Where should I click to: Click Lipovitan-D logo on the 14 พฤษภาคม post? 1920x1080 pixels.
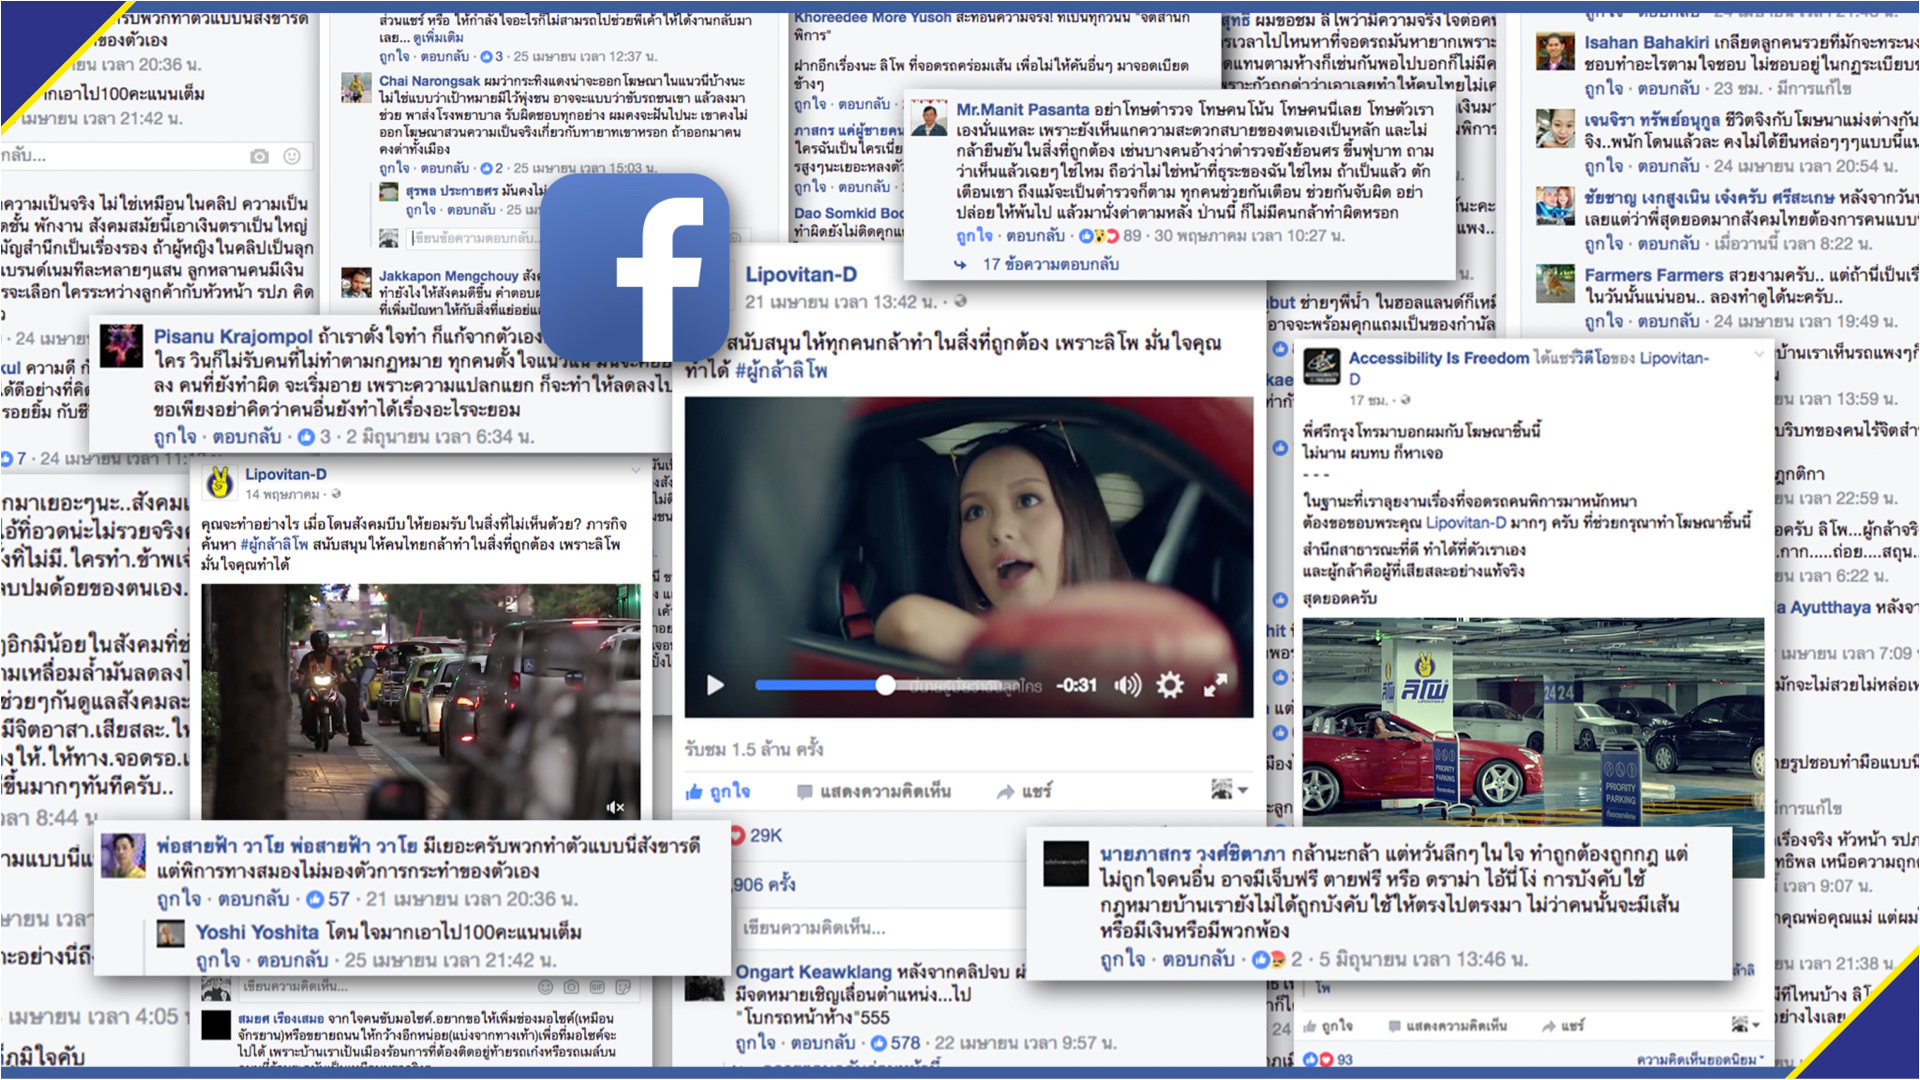(x=219, y=483)
